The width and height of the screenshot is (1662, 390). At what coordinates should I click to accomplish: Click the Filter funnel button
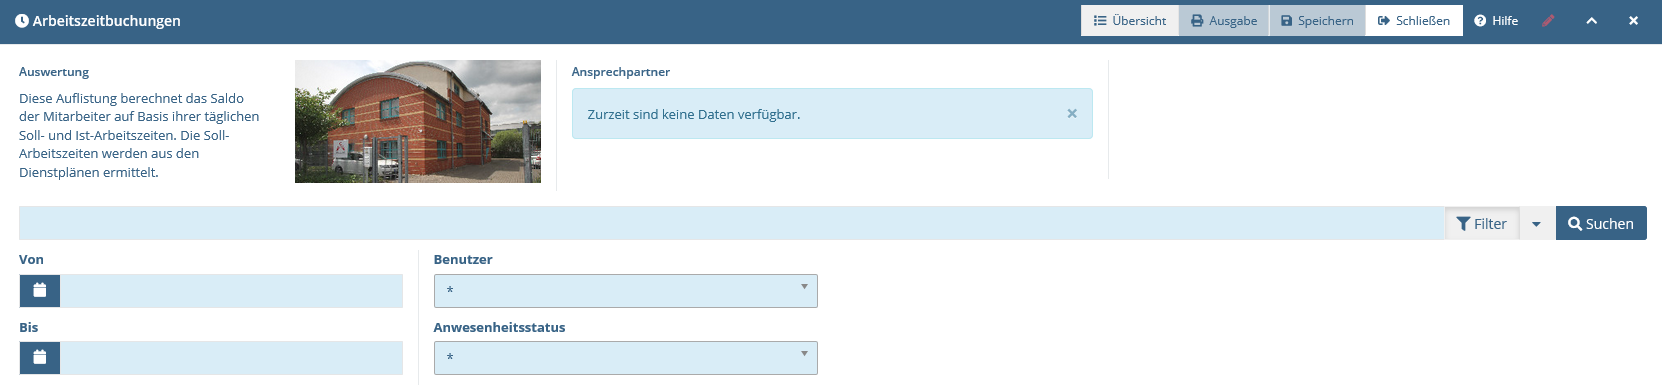coord(1482,224)
